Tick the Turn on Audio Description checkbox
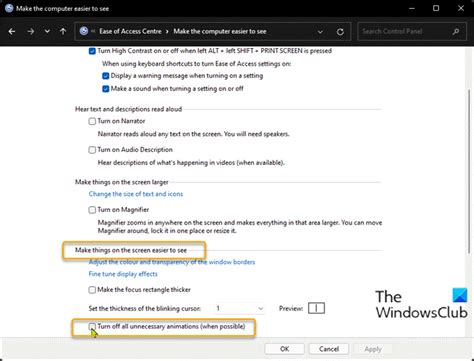 click(x=92, y=150)
